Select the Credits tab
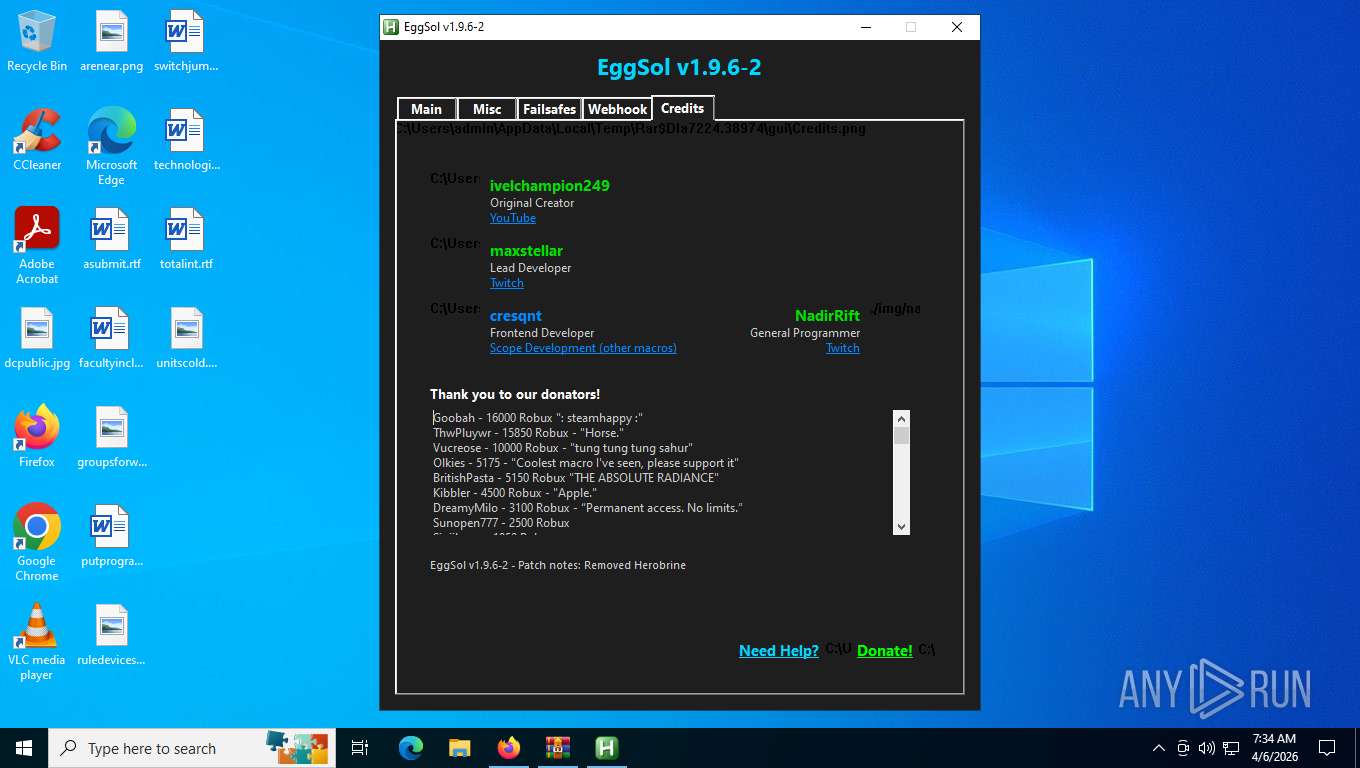1360x768 pixels. click(682, 108)
